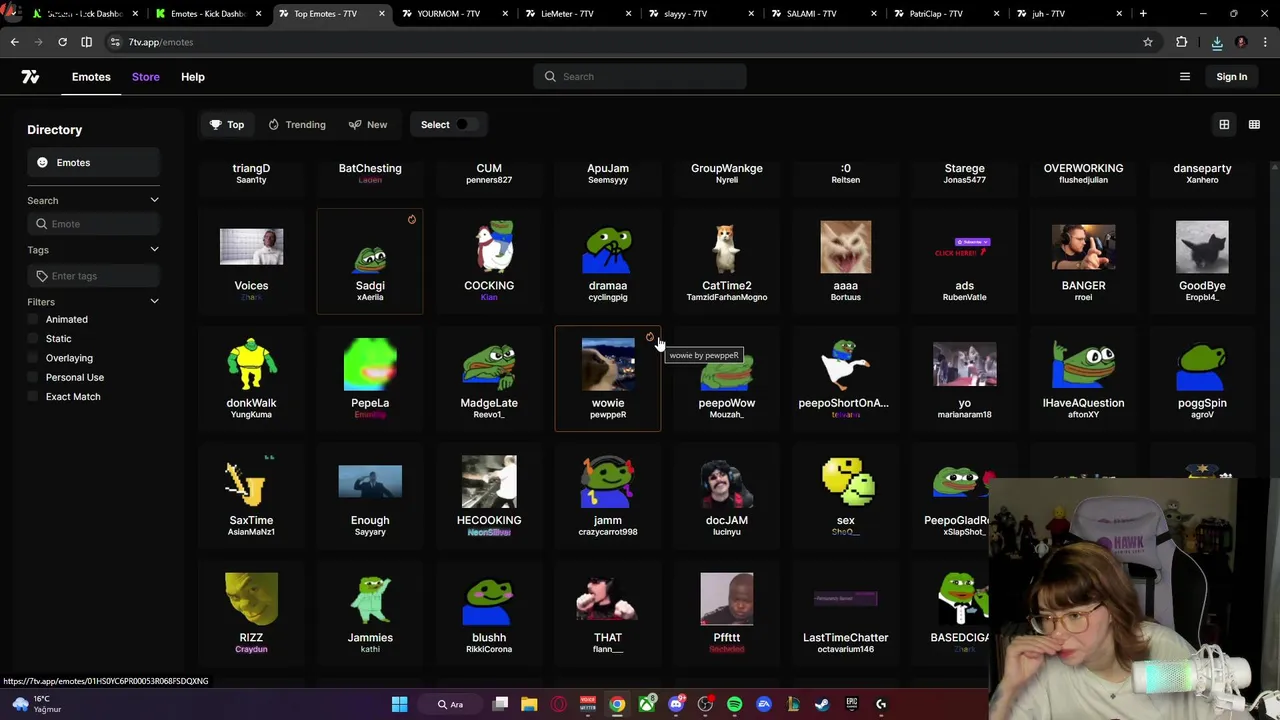Open the danseparty emote name link
The image size is (1280, 720).
click(x=1202, y=168)
